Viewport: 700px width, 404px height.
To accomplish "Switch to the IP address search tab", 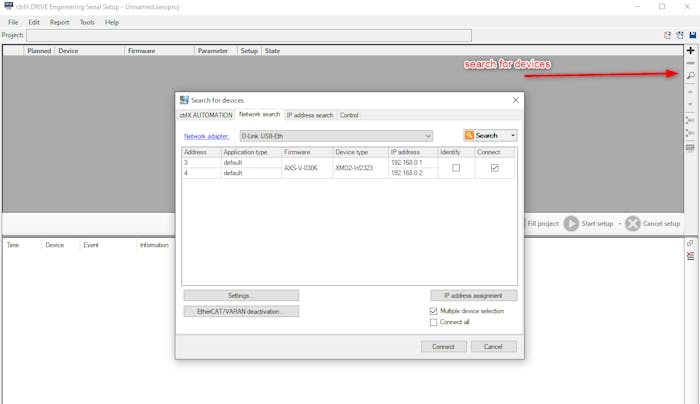I will 310,115.
